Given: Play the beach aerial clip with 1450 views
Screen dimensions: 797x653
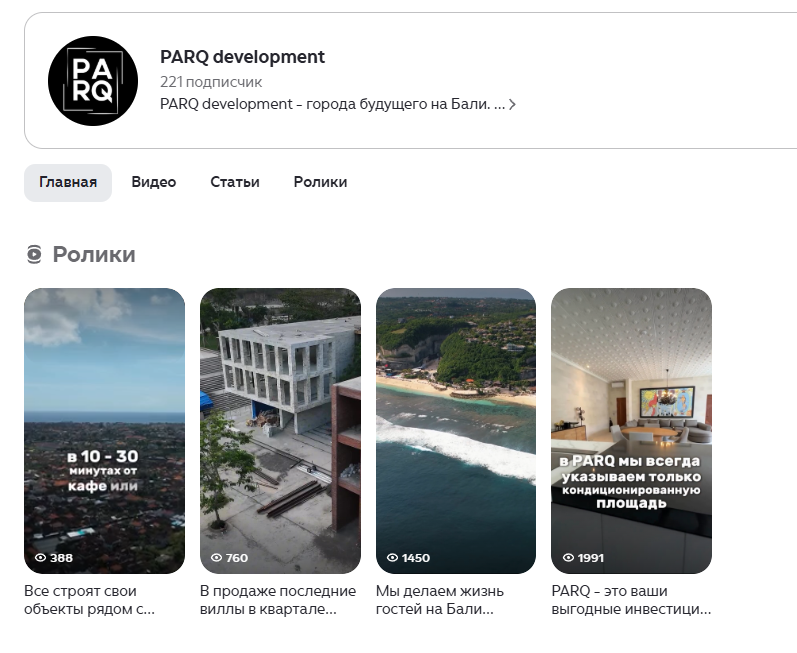Looking at the screenshot, I should (x=456, y=431).
